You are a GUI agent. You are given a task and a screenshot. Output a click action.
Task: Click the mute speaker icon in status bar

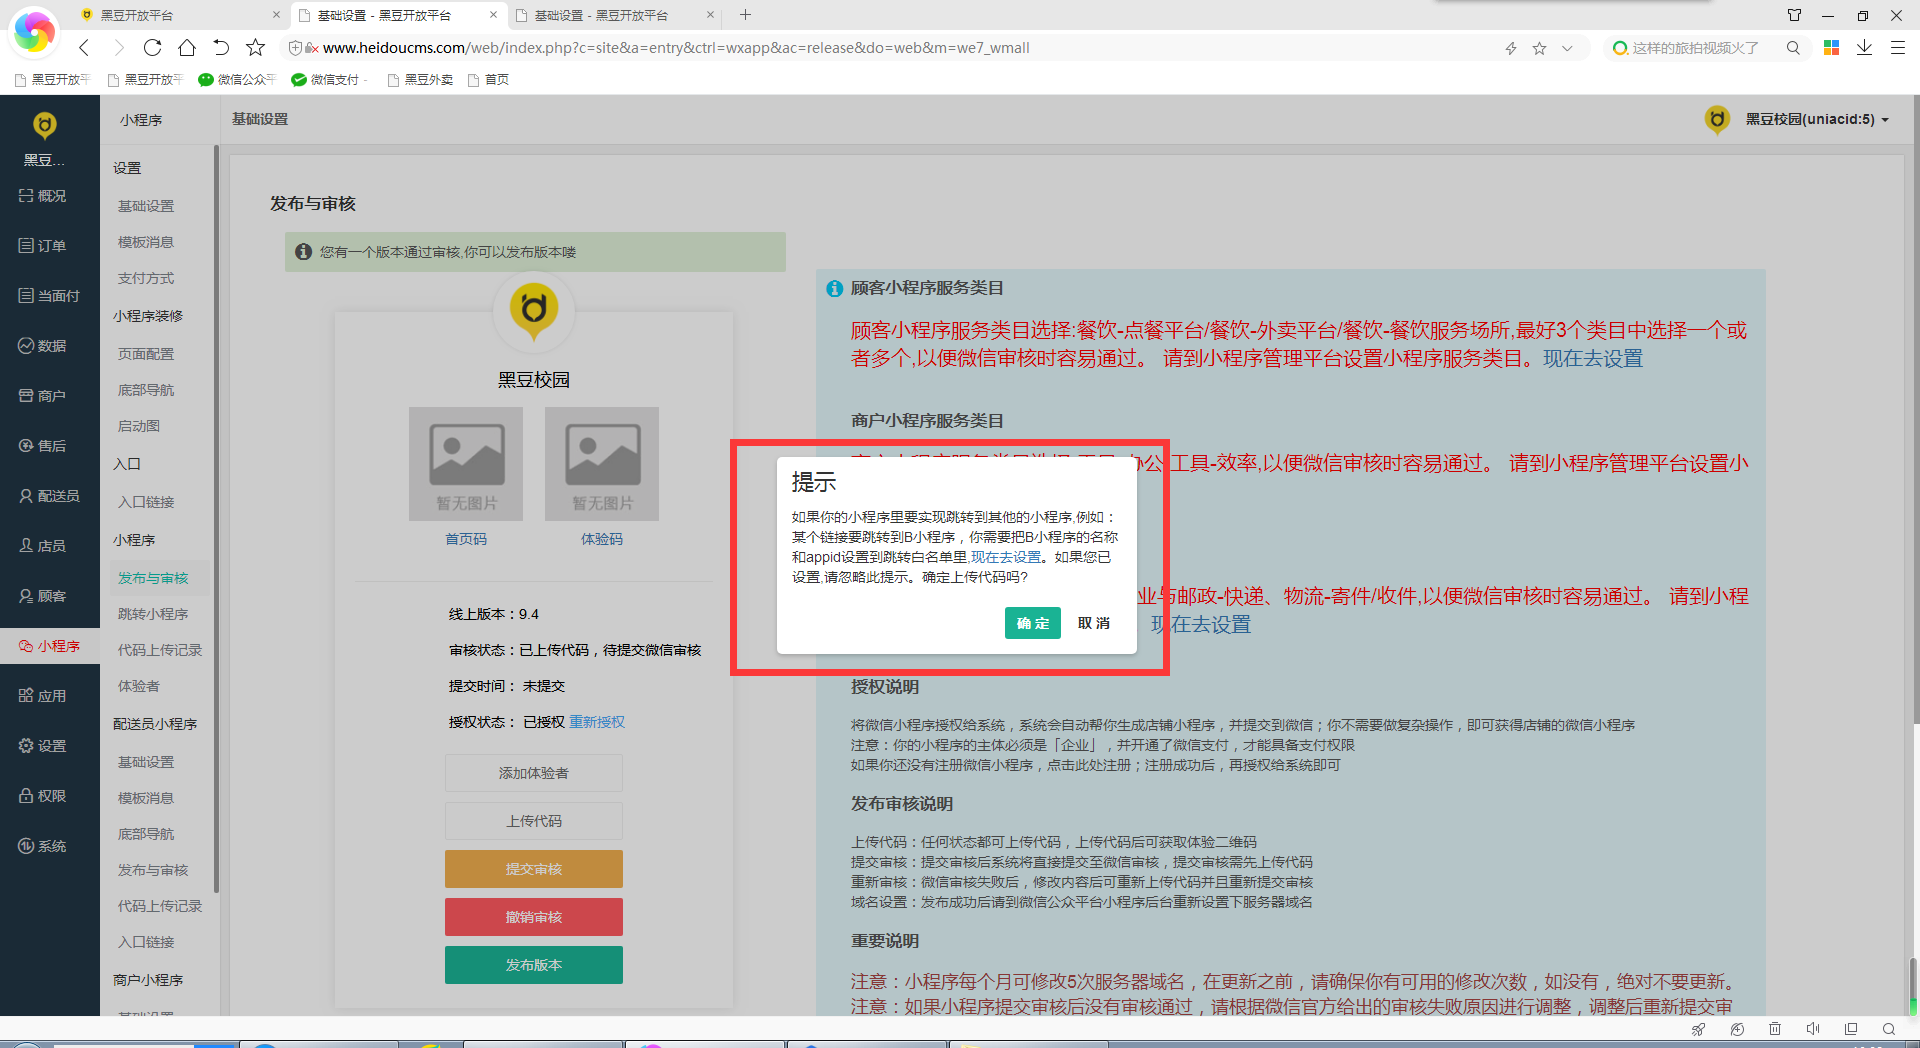(1813, 1029)
